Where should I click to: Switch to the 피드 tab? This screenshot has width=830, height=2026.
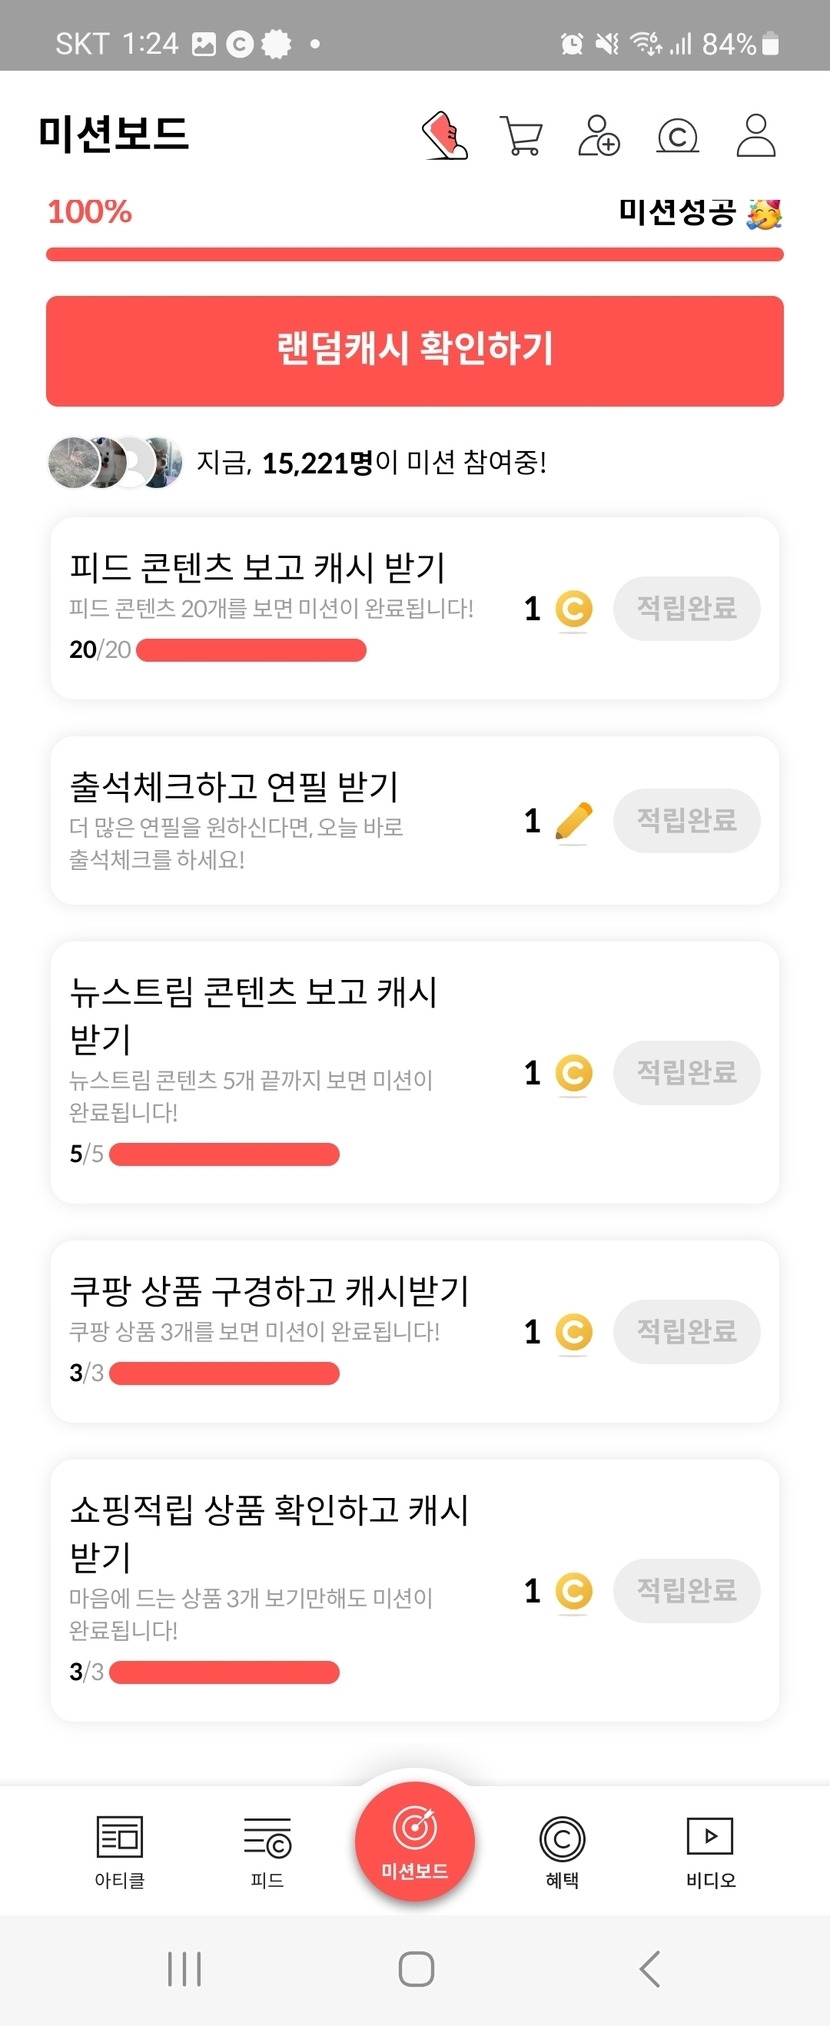click(267, 1851)
